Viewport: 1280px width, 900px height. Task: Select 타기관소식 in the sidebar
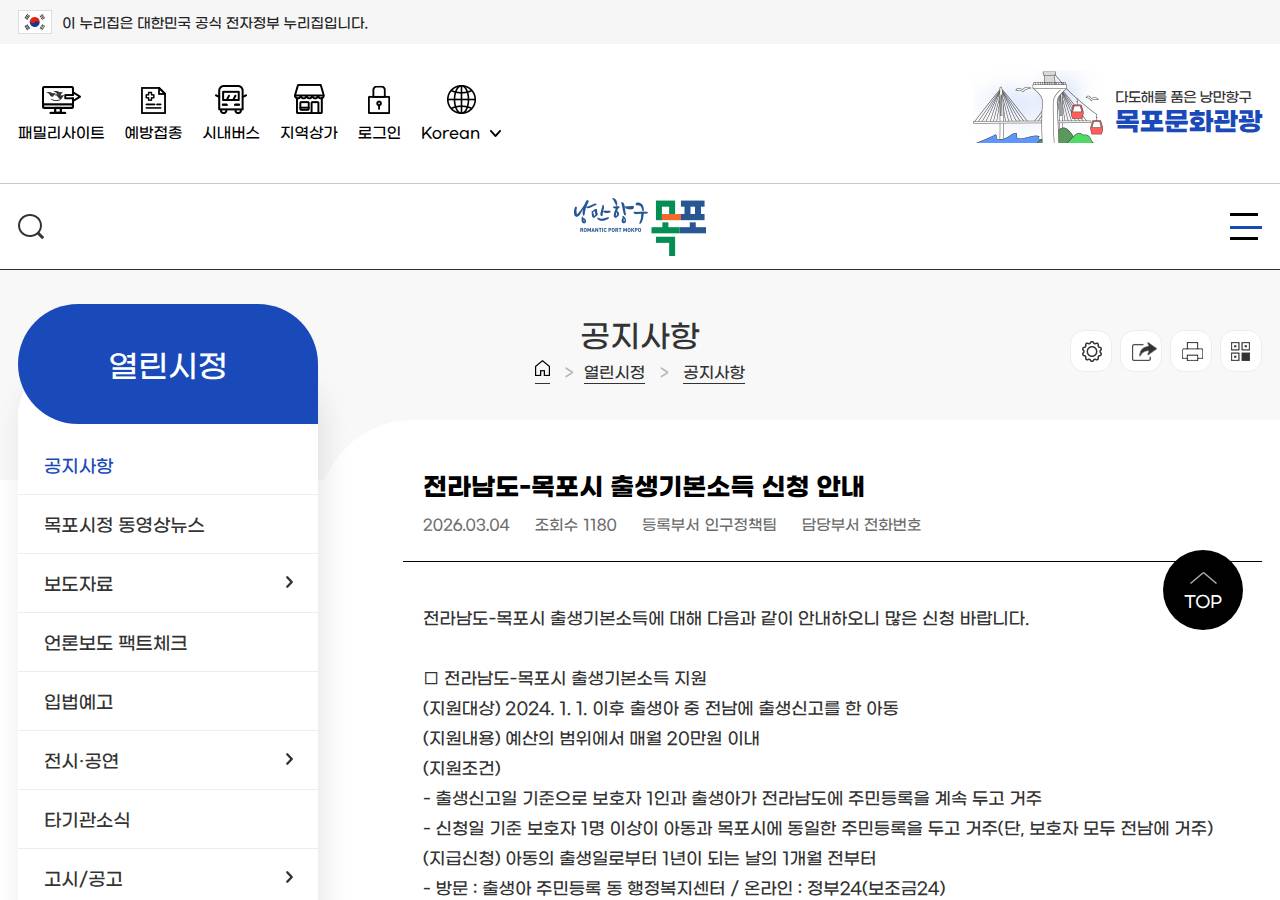point(168,819)
